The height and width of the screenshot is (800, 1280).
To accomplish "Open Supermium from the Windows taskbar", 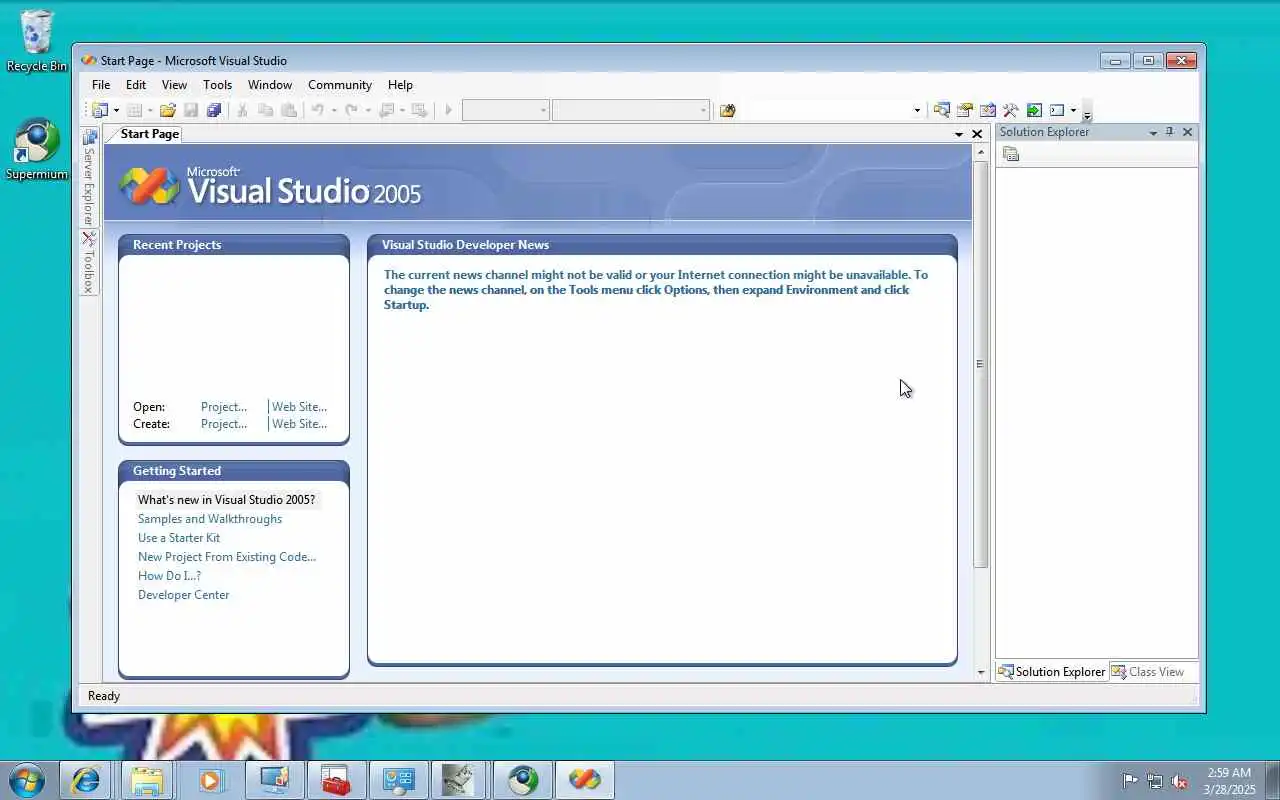I will [523, 780].
